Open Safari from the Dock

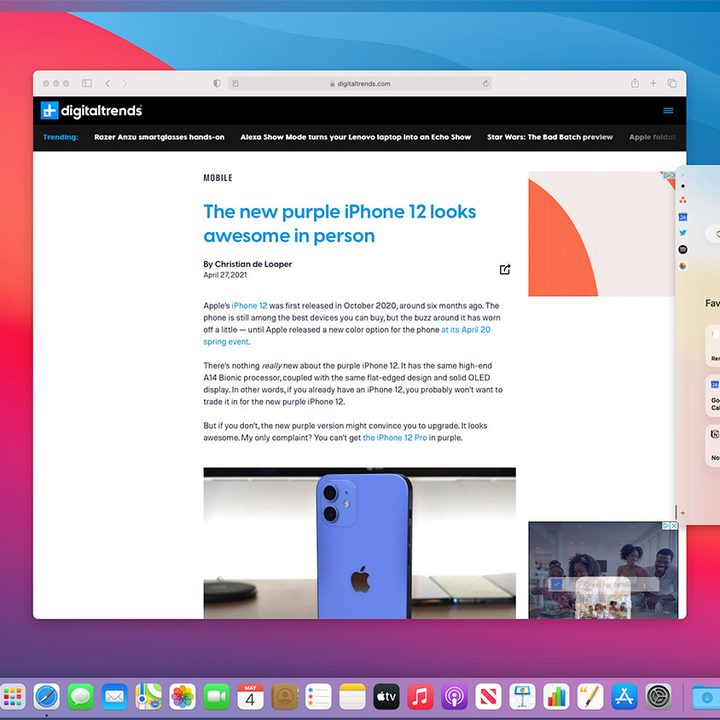46,697
